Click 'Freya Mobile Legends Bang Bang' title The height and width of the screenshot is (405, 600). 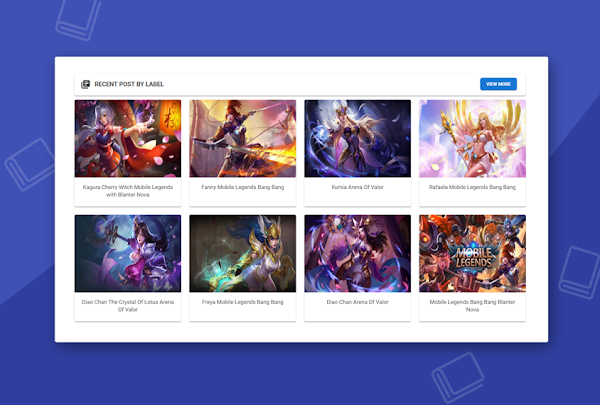tap(243, 302)
